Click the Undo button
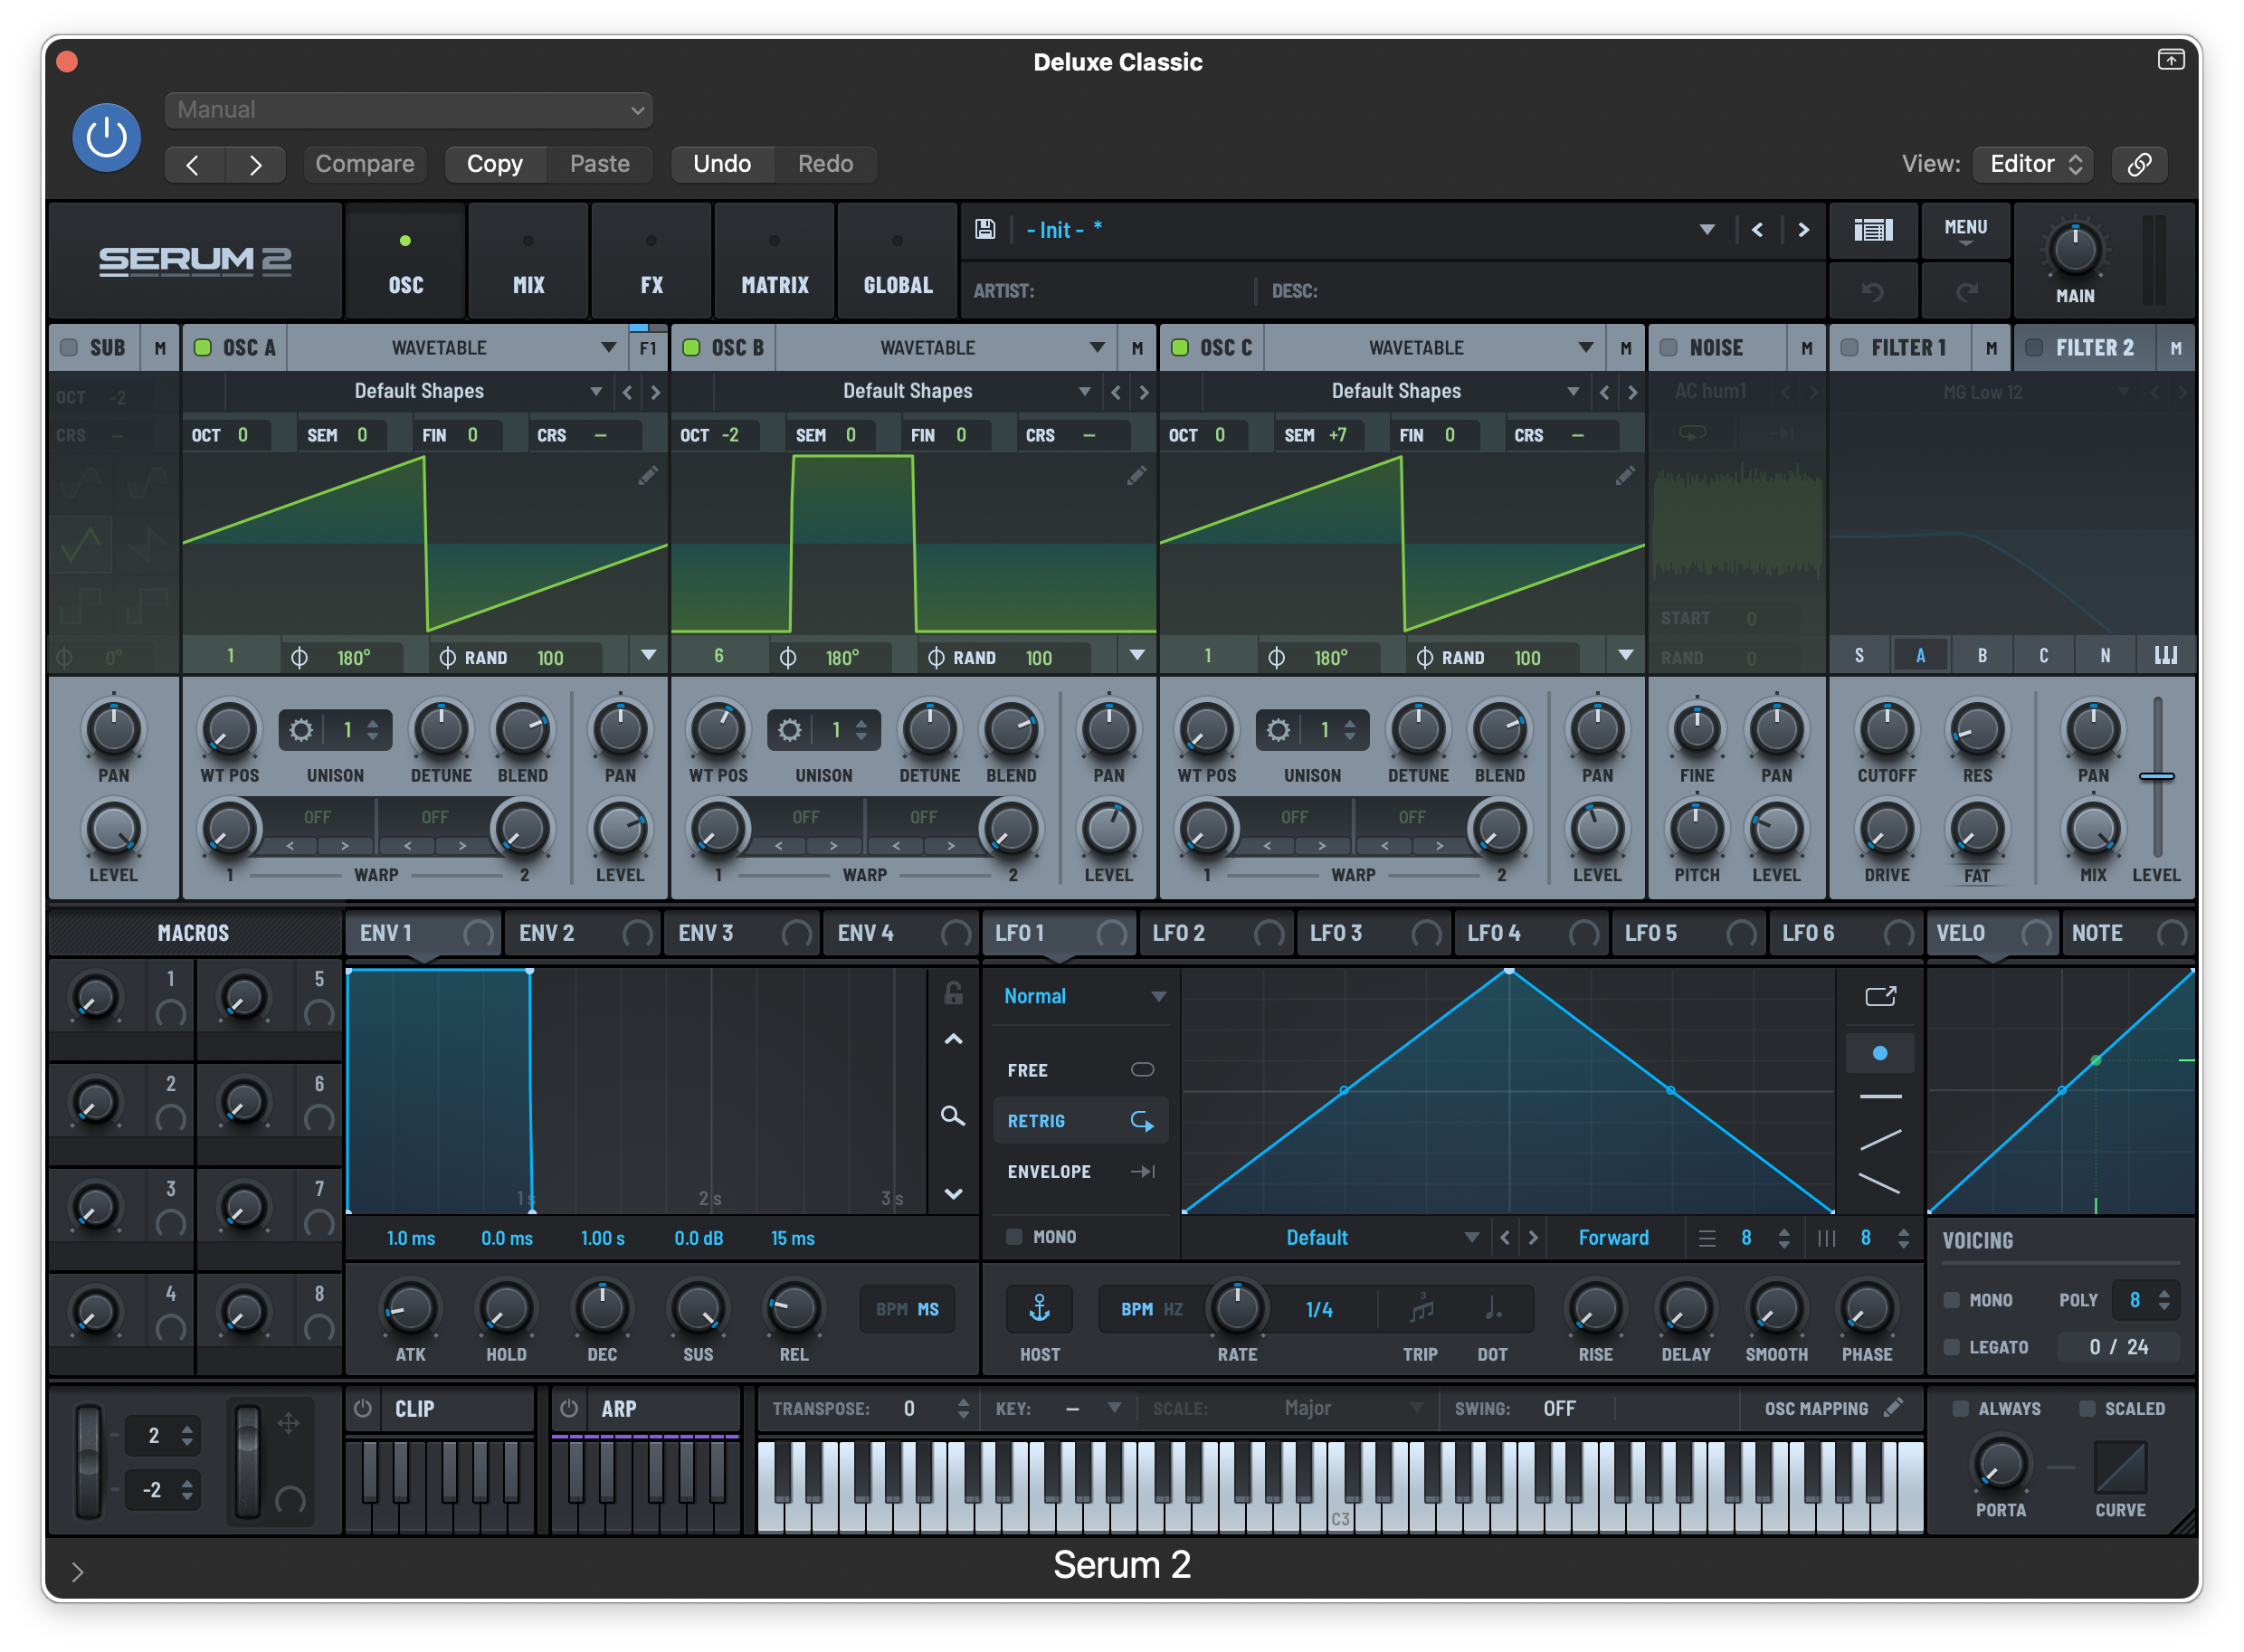Viewport: 2244px width, 1652px height. point(722,164)
